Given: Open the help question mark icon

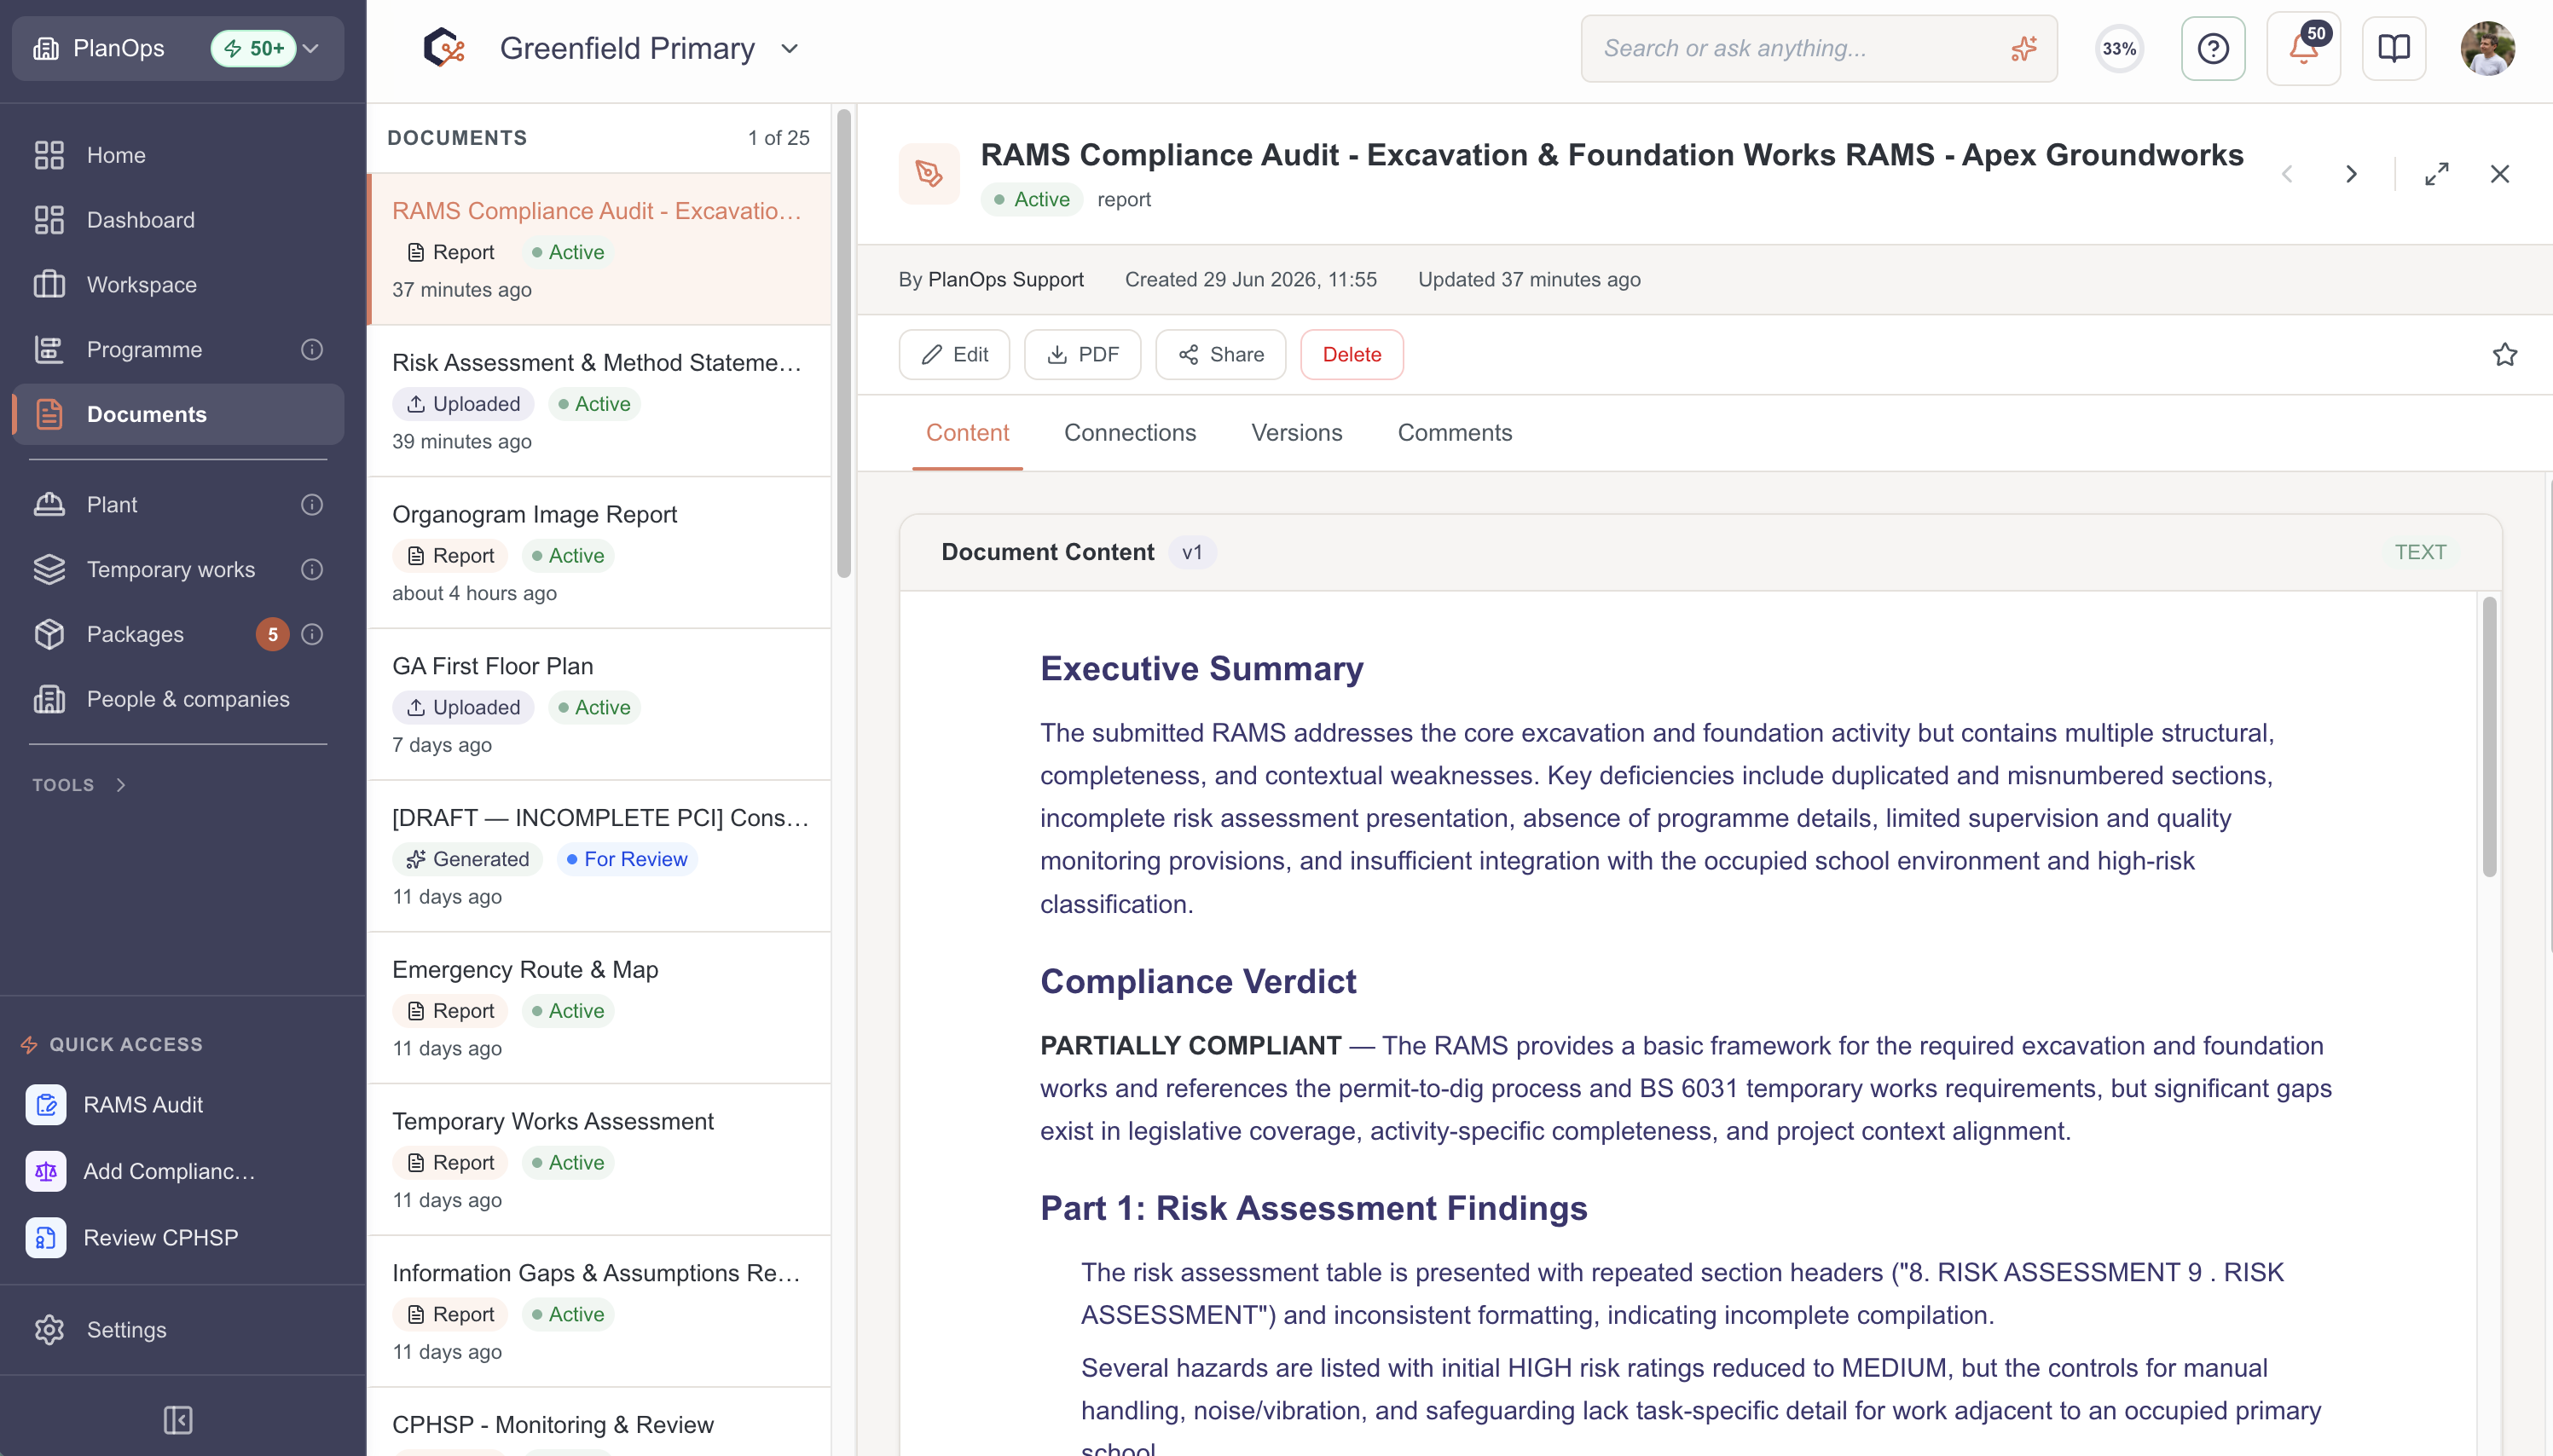Looking at the screenshot, I should [x=2212, y=48].
